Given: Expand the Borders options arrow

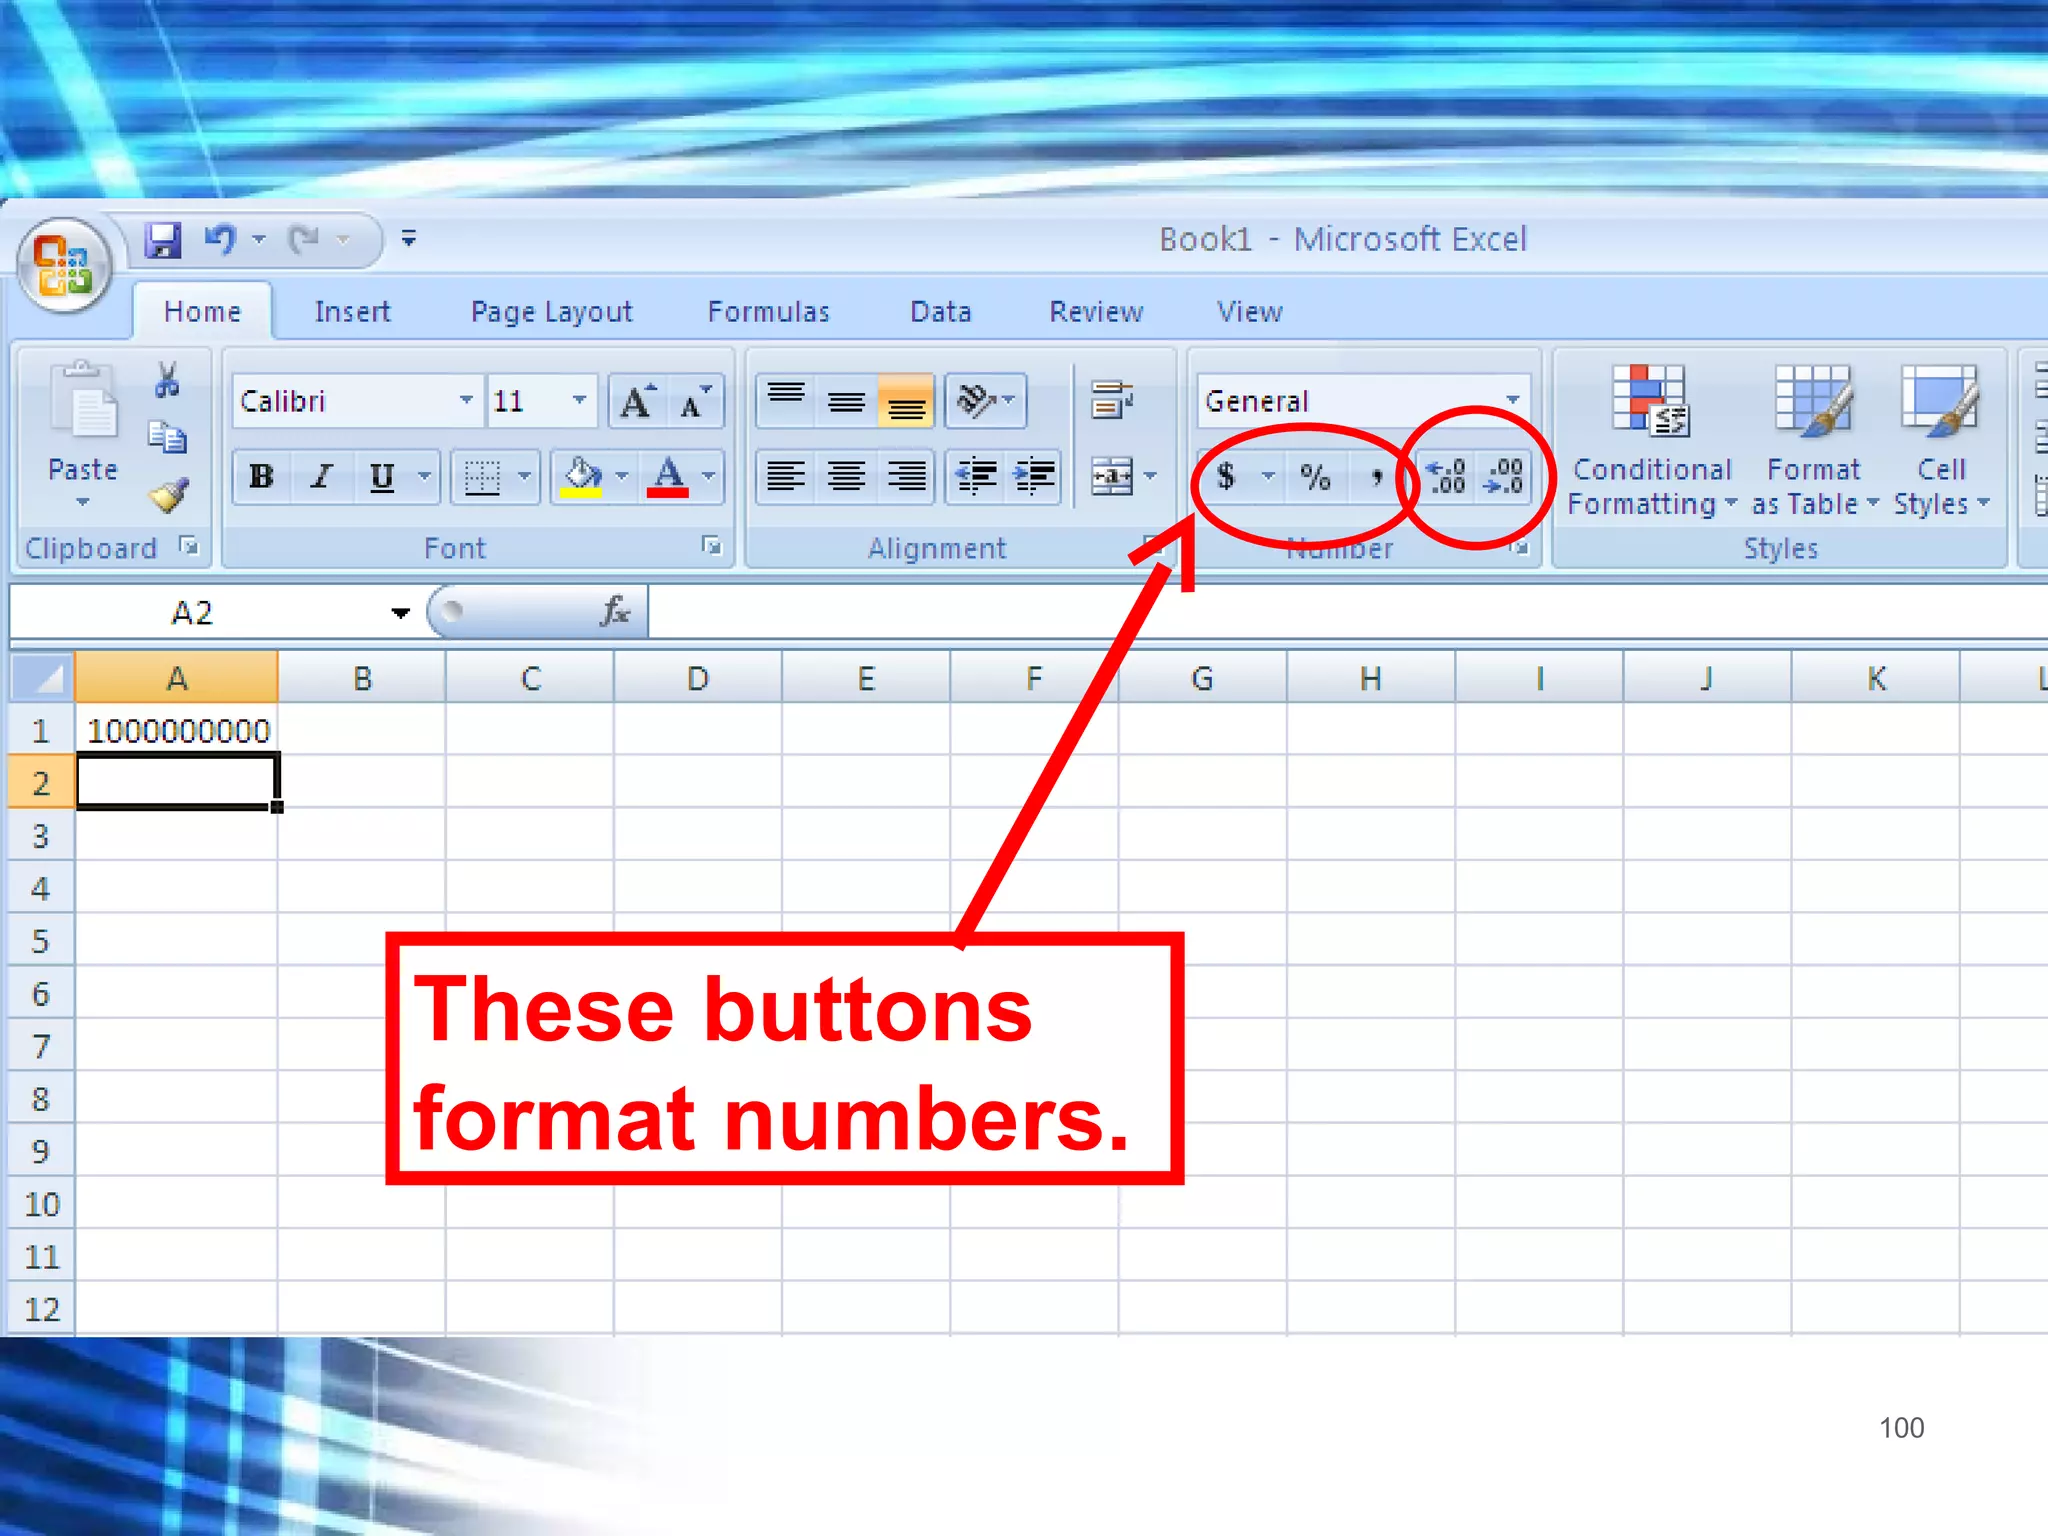Looking at the screenshot, I should (524, 477).
